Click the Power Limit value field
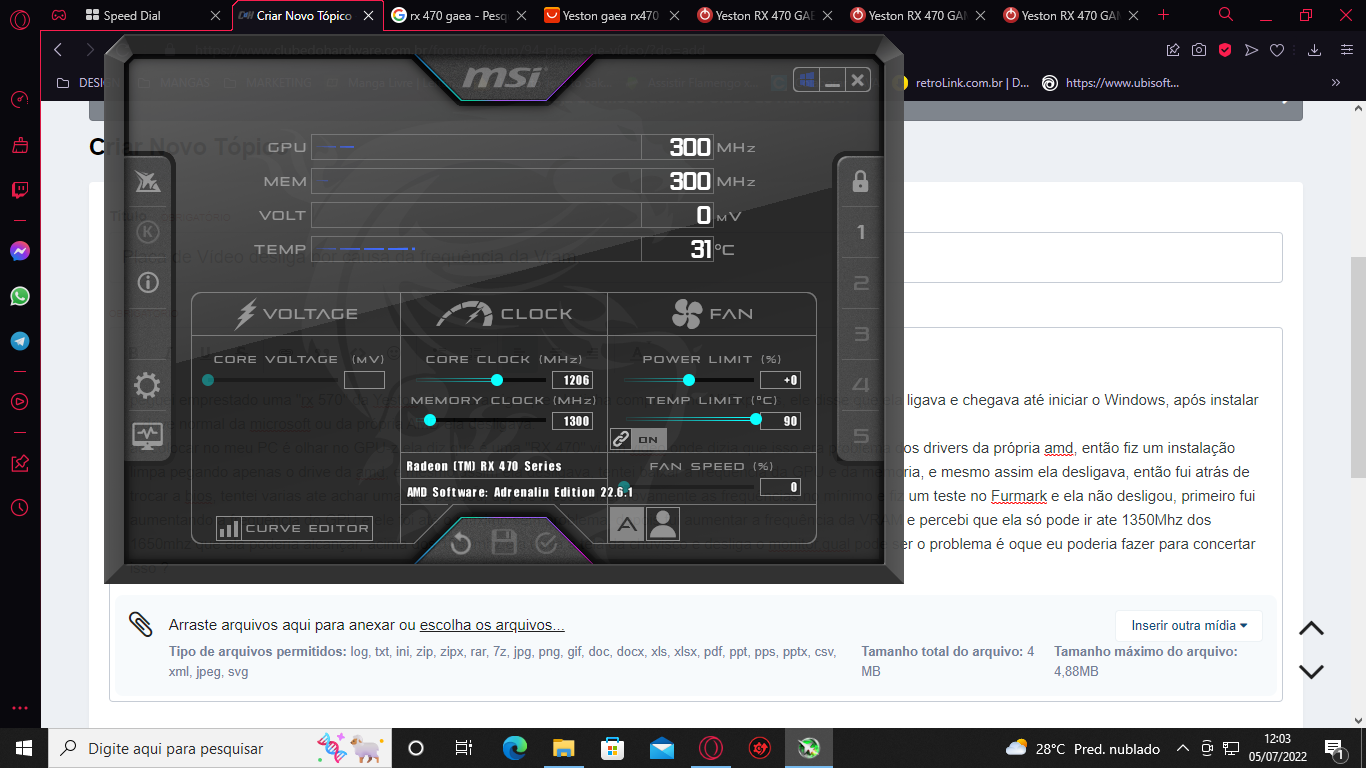Viewport: 1366px width, 768px height. click(780, 380)
